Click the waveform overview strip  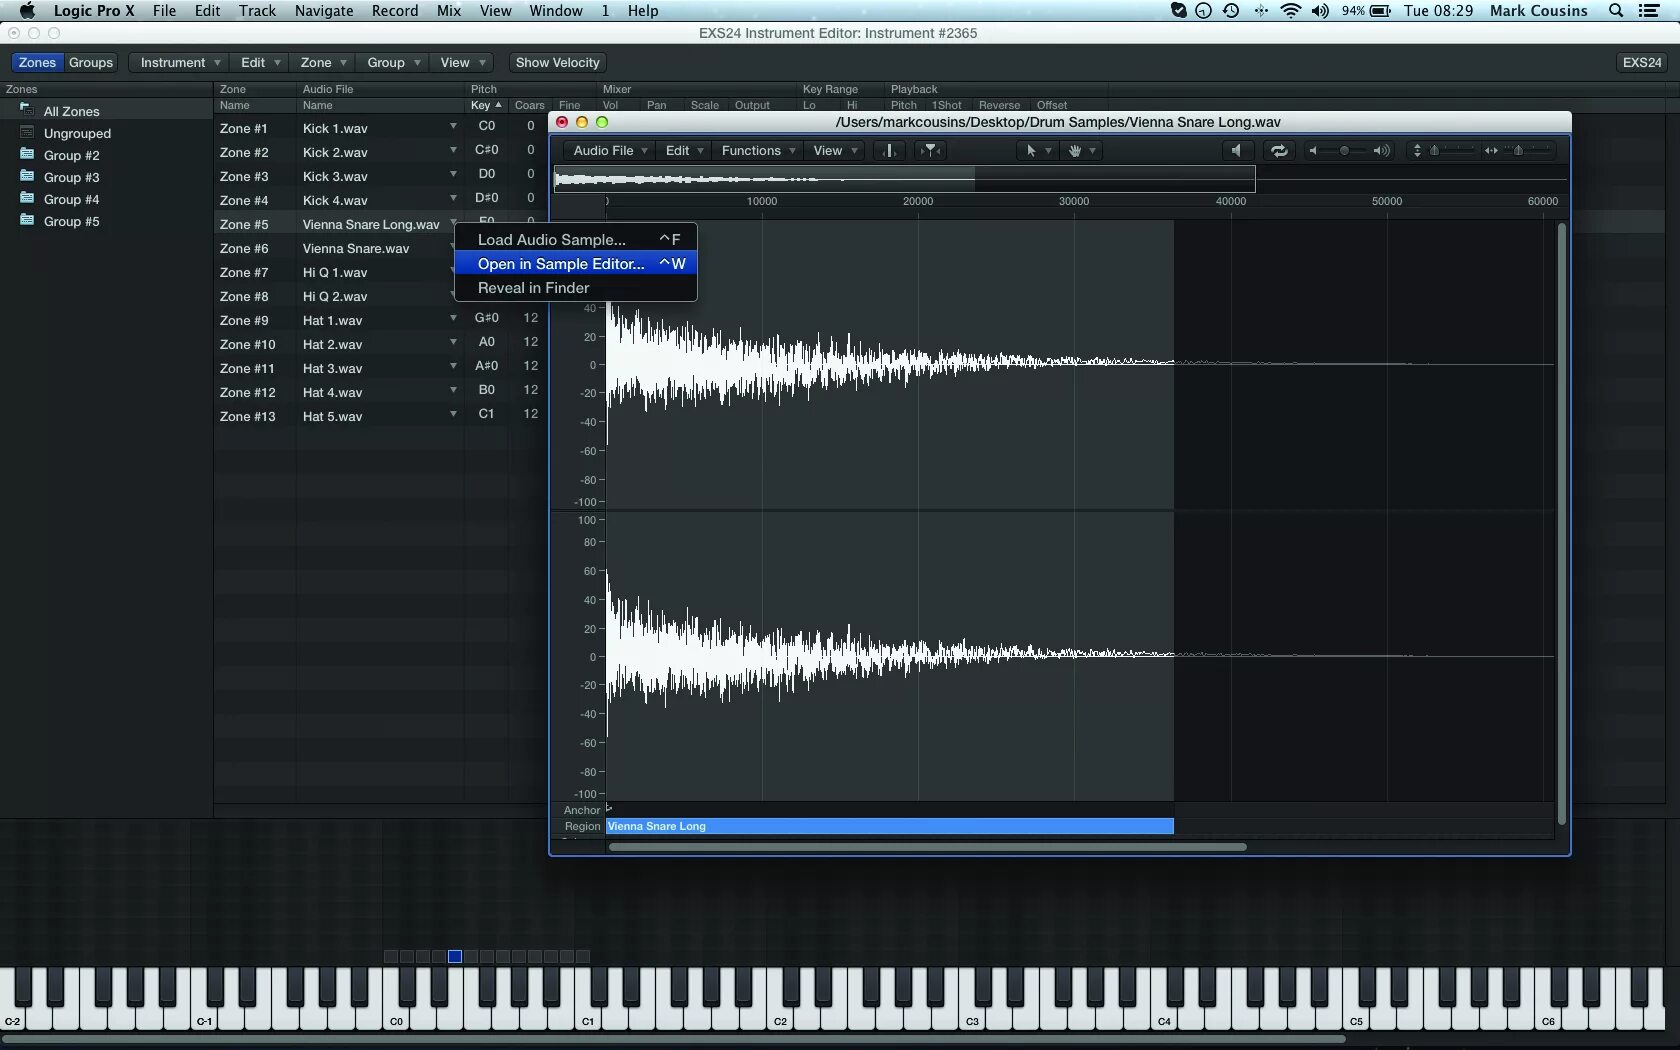click(905, 179)
